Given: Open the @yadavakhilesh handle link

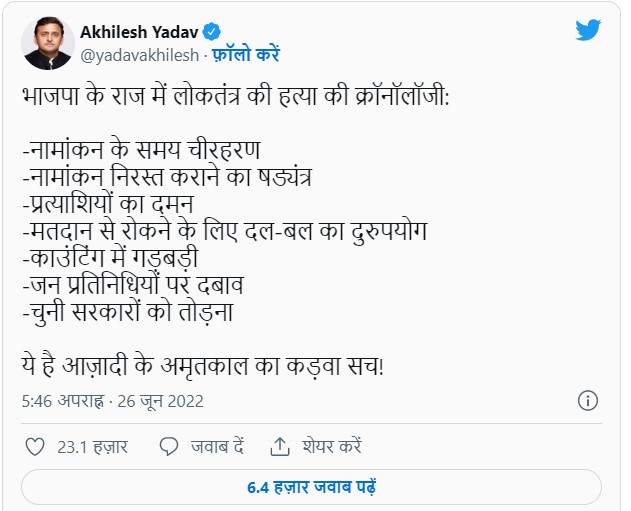Looking at the screenshot, I should point(140,55).
